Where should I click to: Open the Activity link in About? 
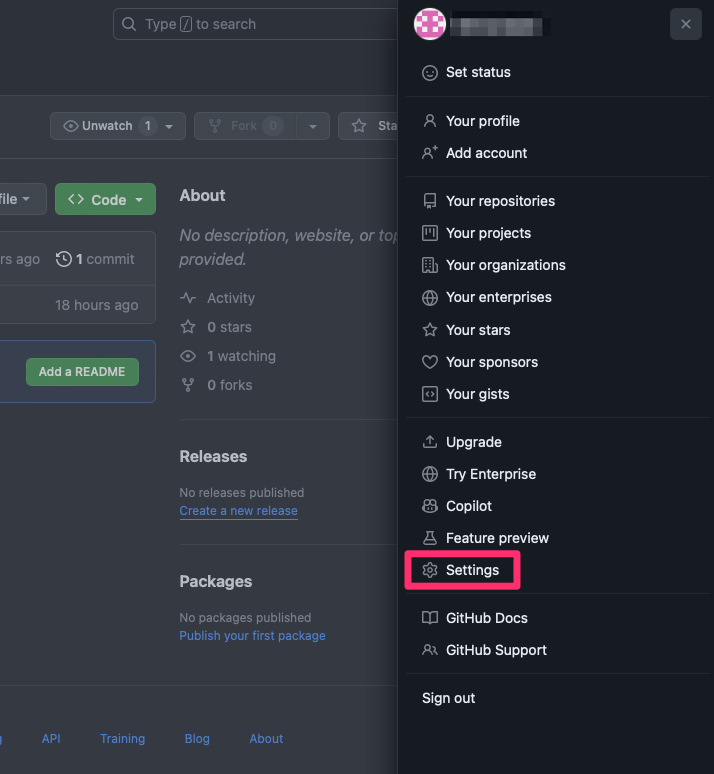[217, 298]
